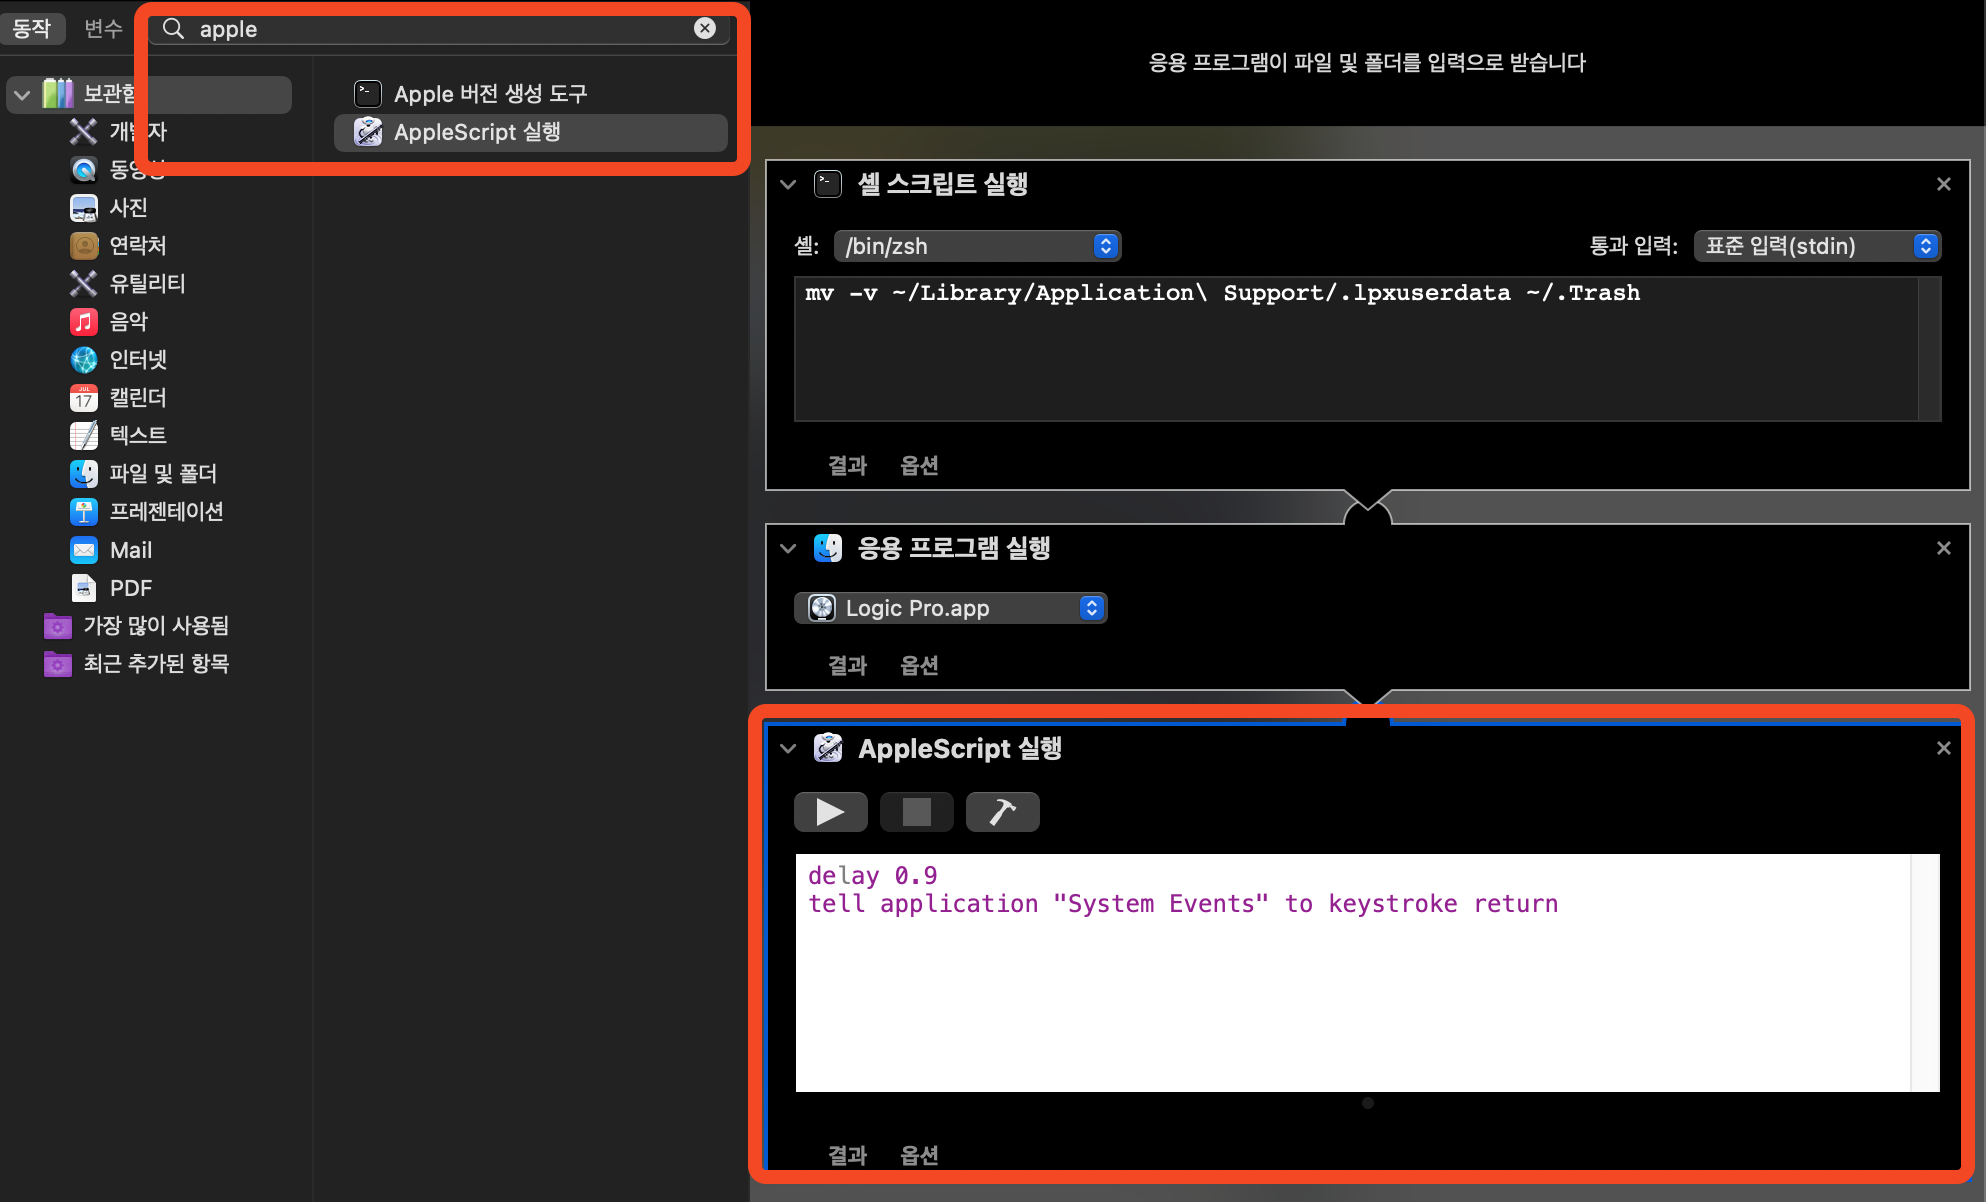Click the compile hammer icon
Viewport: 1986px width, 1202px height.
pyautogui.click(x=1002, y=812)
